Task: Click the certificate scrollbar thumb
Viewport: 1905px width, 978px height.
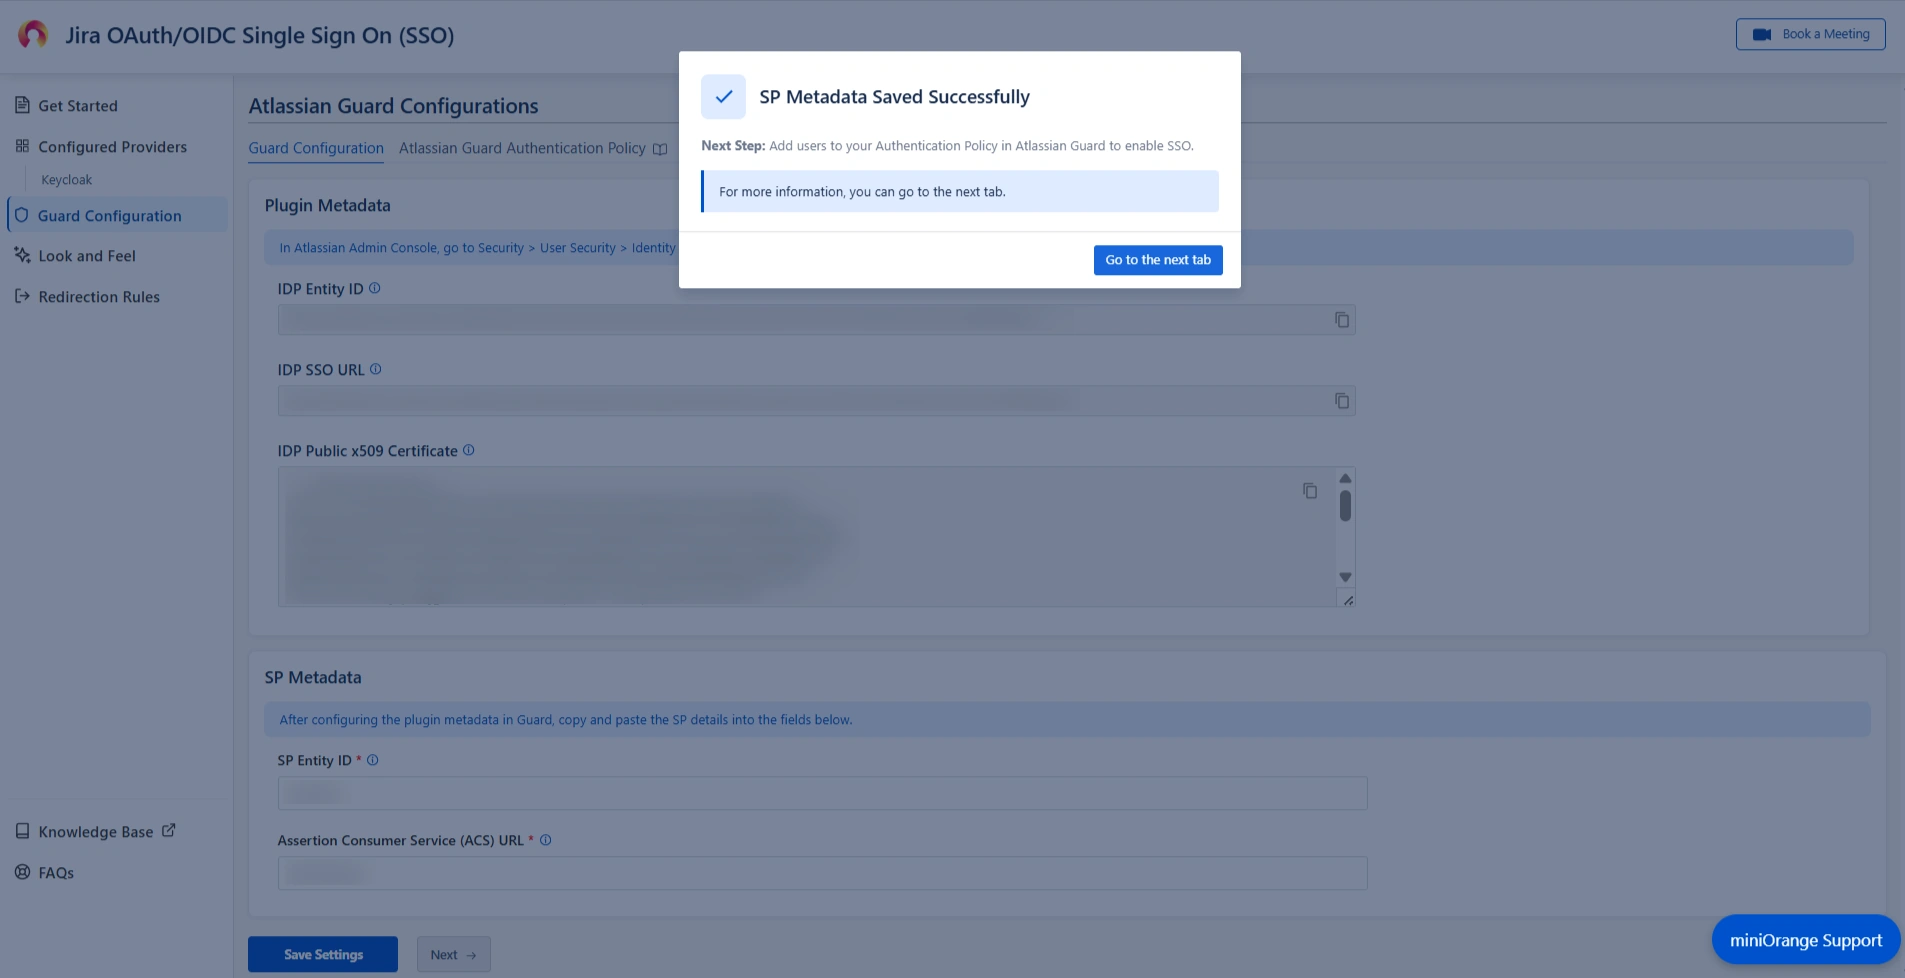Action: coord(1345,506)
